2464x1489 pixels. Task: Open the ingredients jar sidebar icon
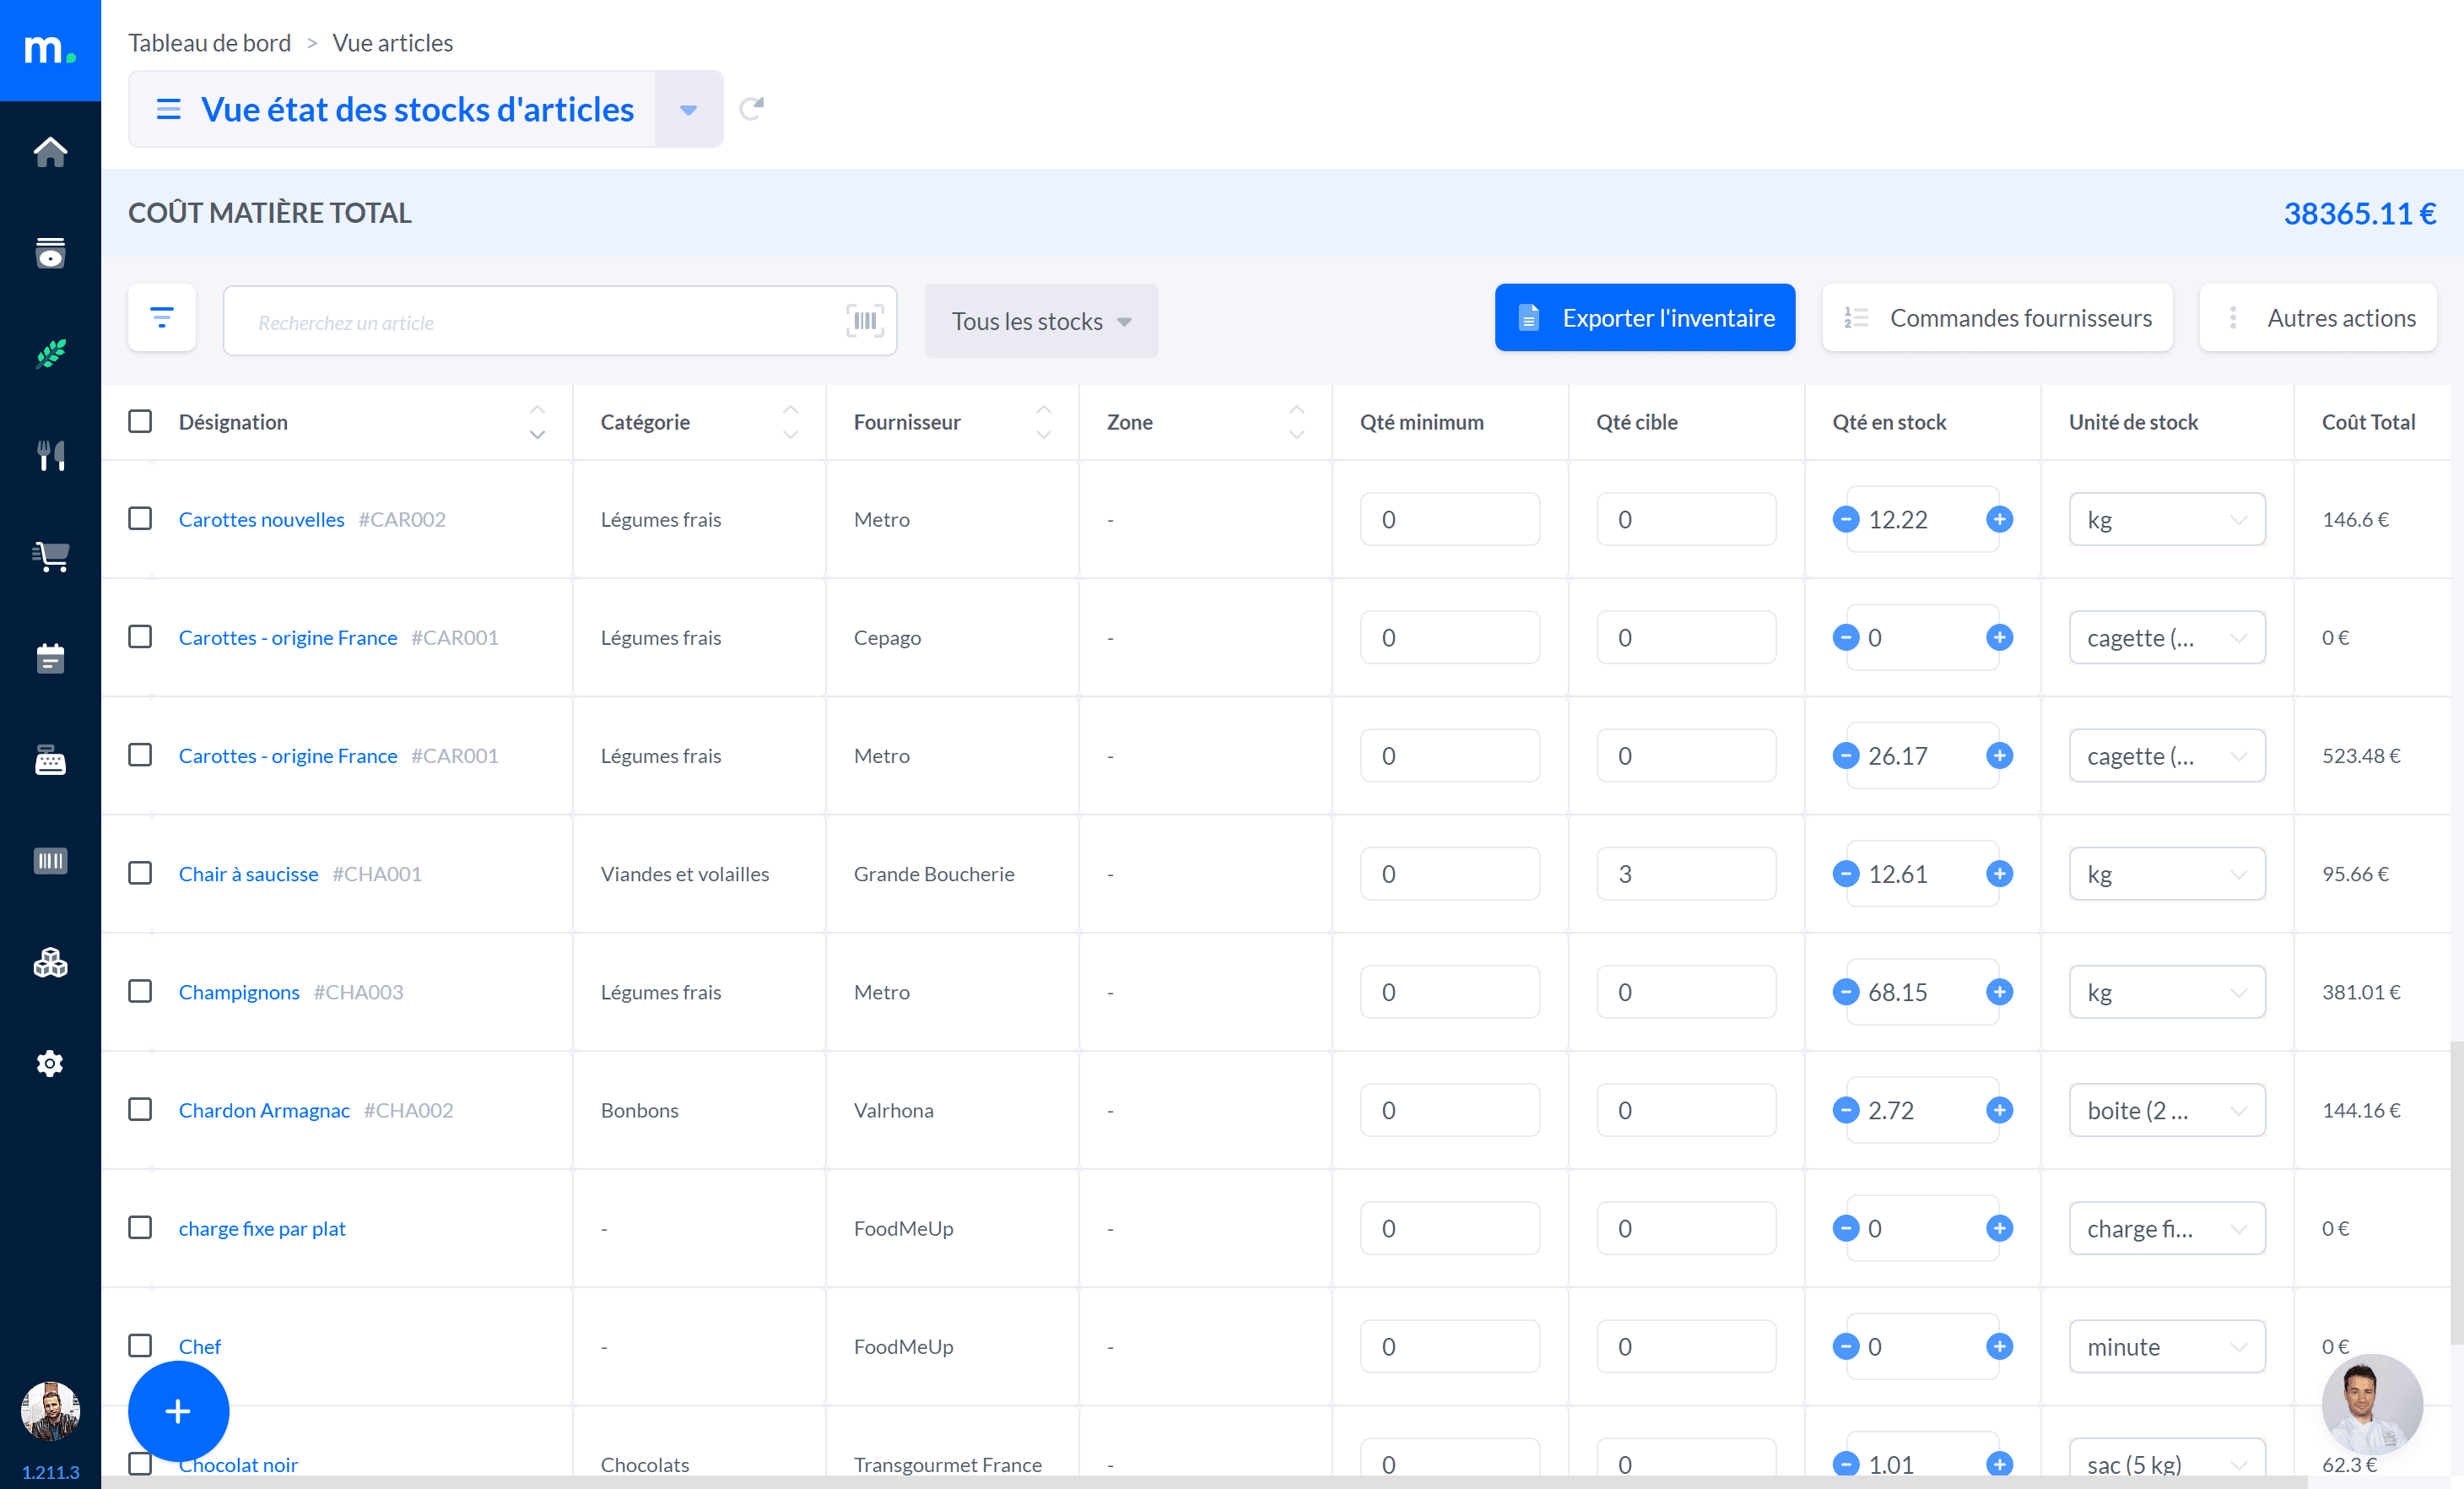click(x=50, y=253)
